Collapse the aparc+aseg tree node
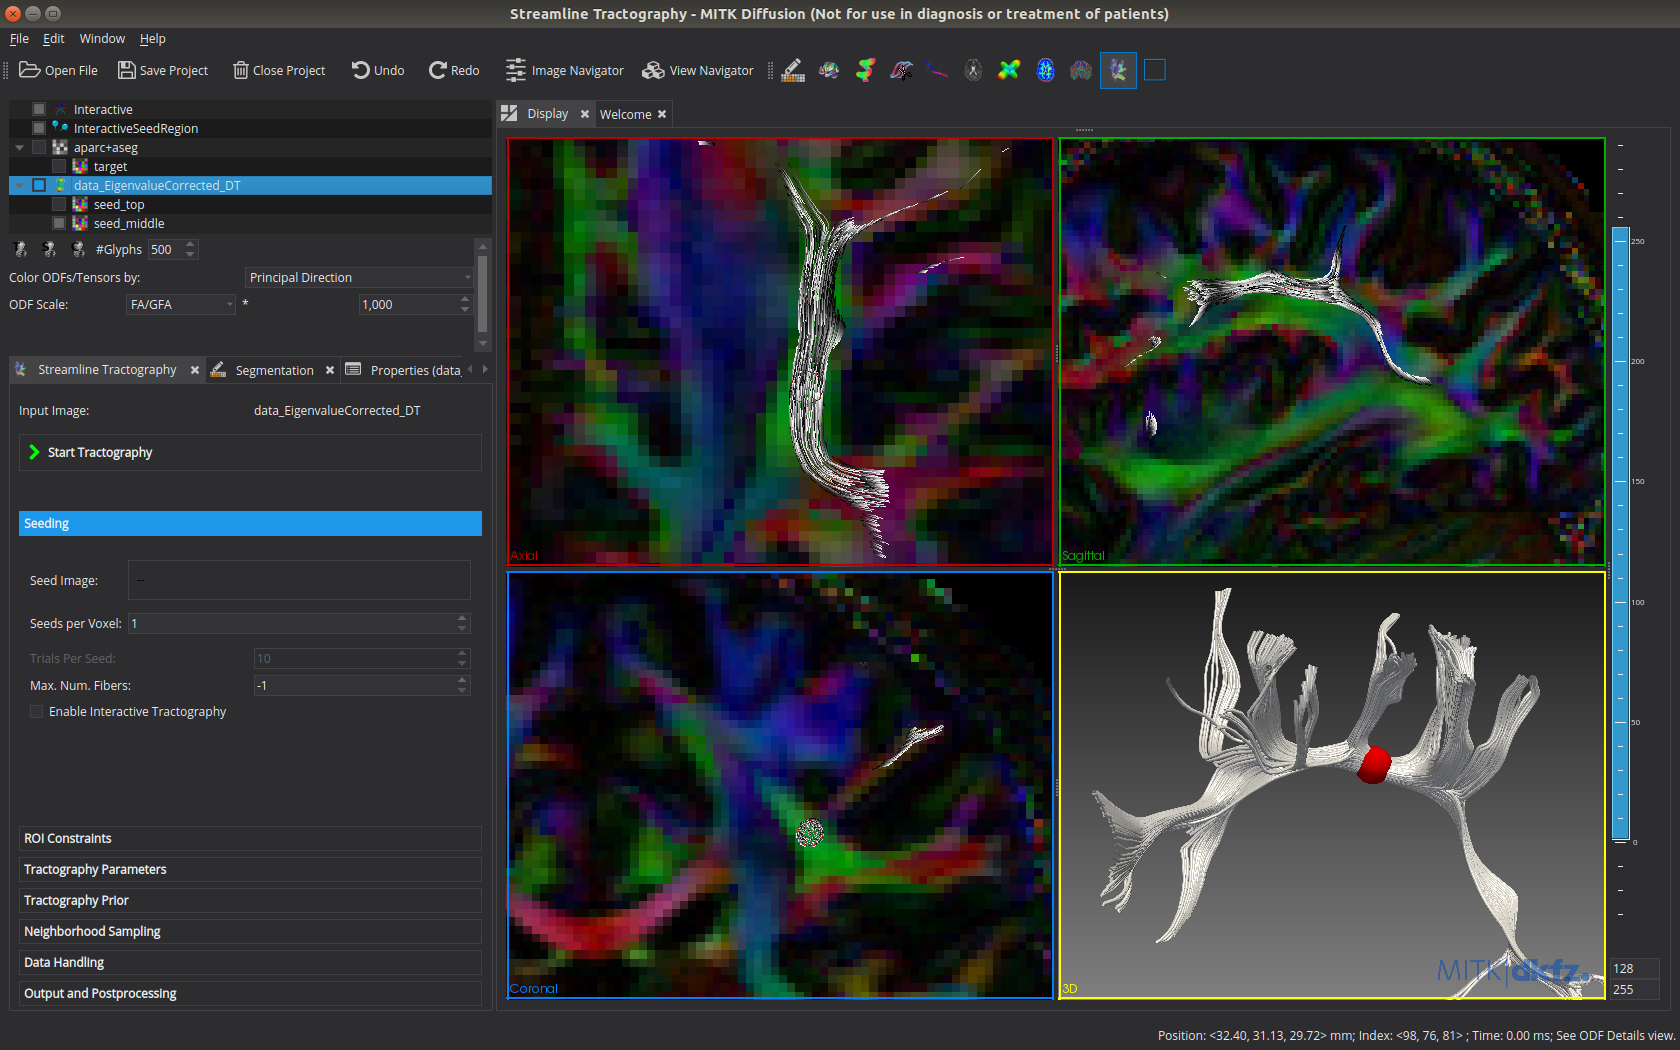The image size is (1680, 1050). [19, 148]
